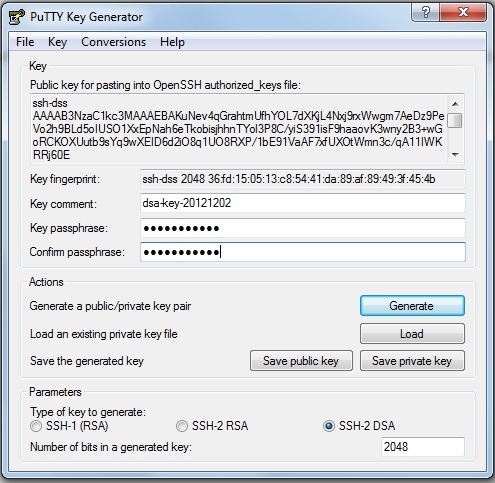The height and width of the screenshot is (483, 495).
Task: Open the Conversions menu
Action: [113, 42]
